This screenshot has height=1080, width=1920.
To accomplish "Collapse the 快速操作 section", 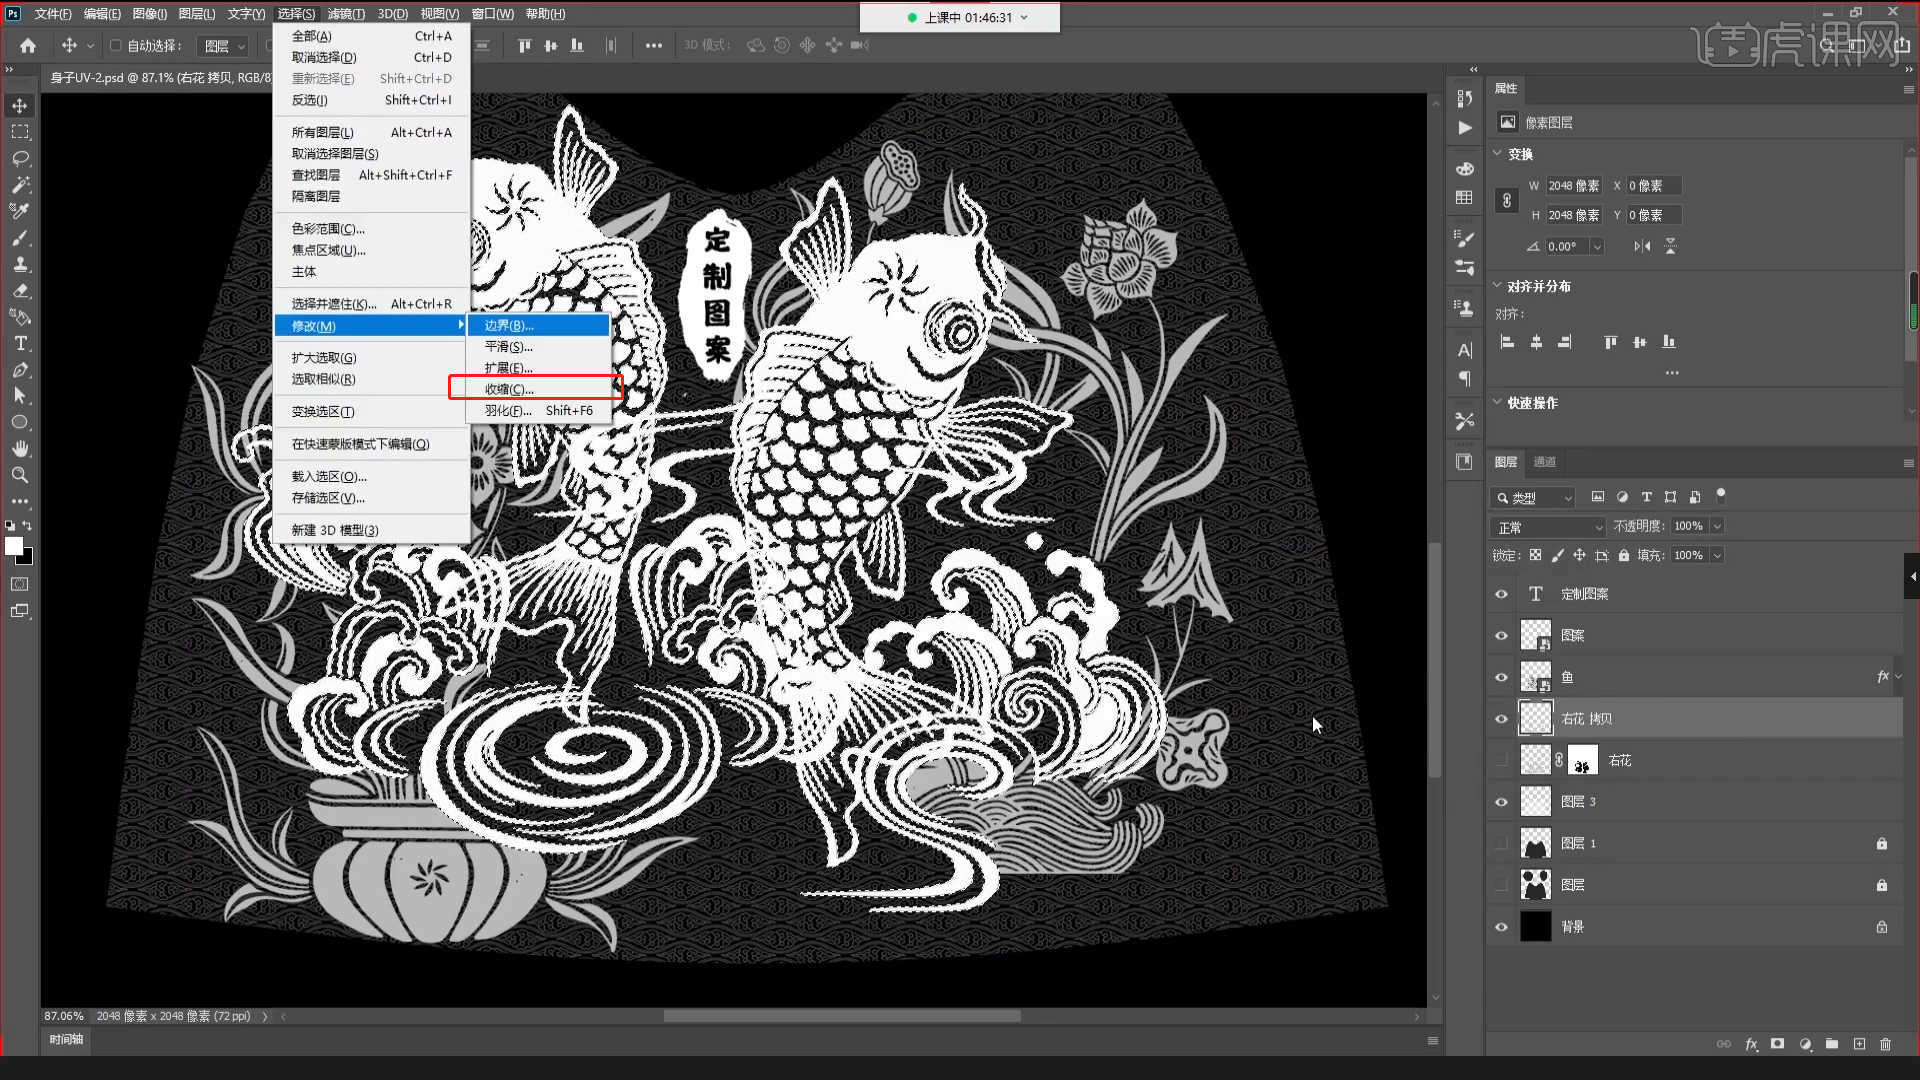I will tap(1498, 402).
